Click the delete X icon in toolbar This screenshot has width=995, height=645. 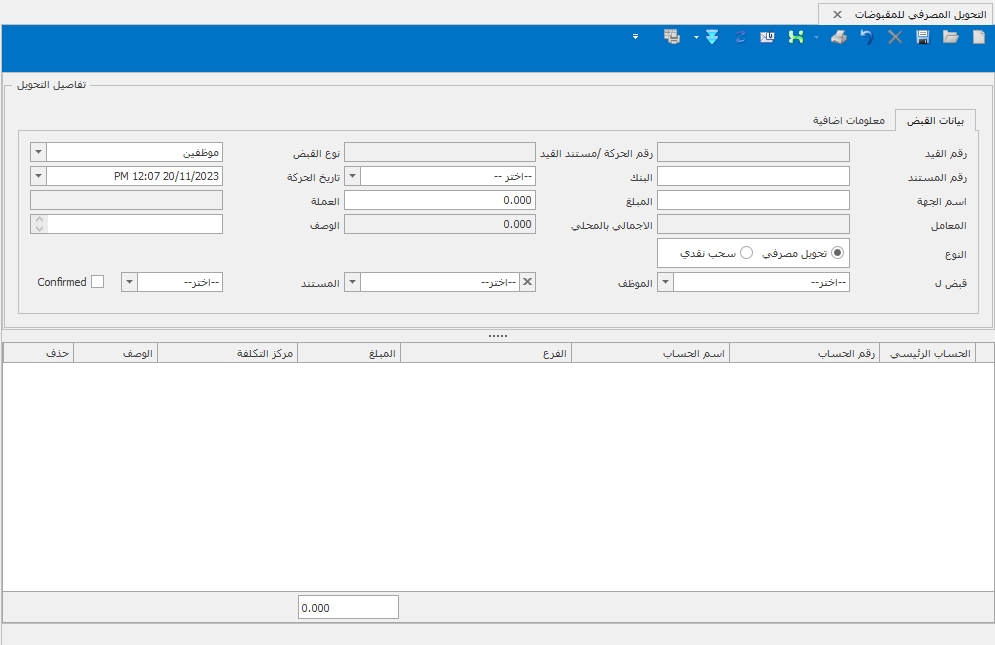pos(895,37)
